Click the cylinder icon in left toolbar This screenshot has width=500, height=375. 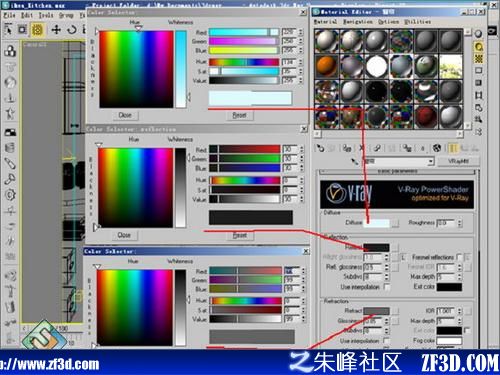pyautogui.click(x=10, y=148)
